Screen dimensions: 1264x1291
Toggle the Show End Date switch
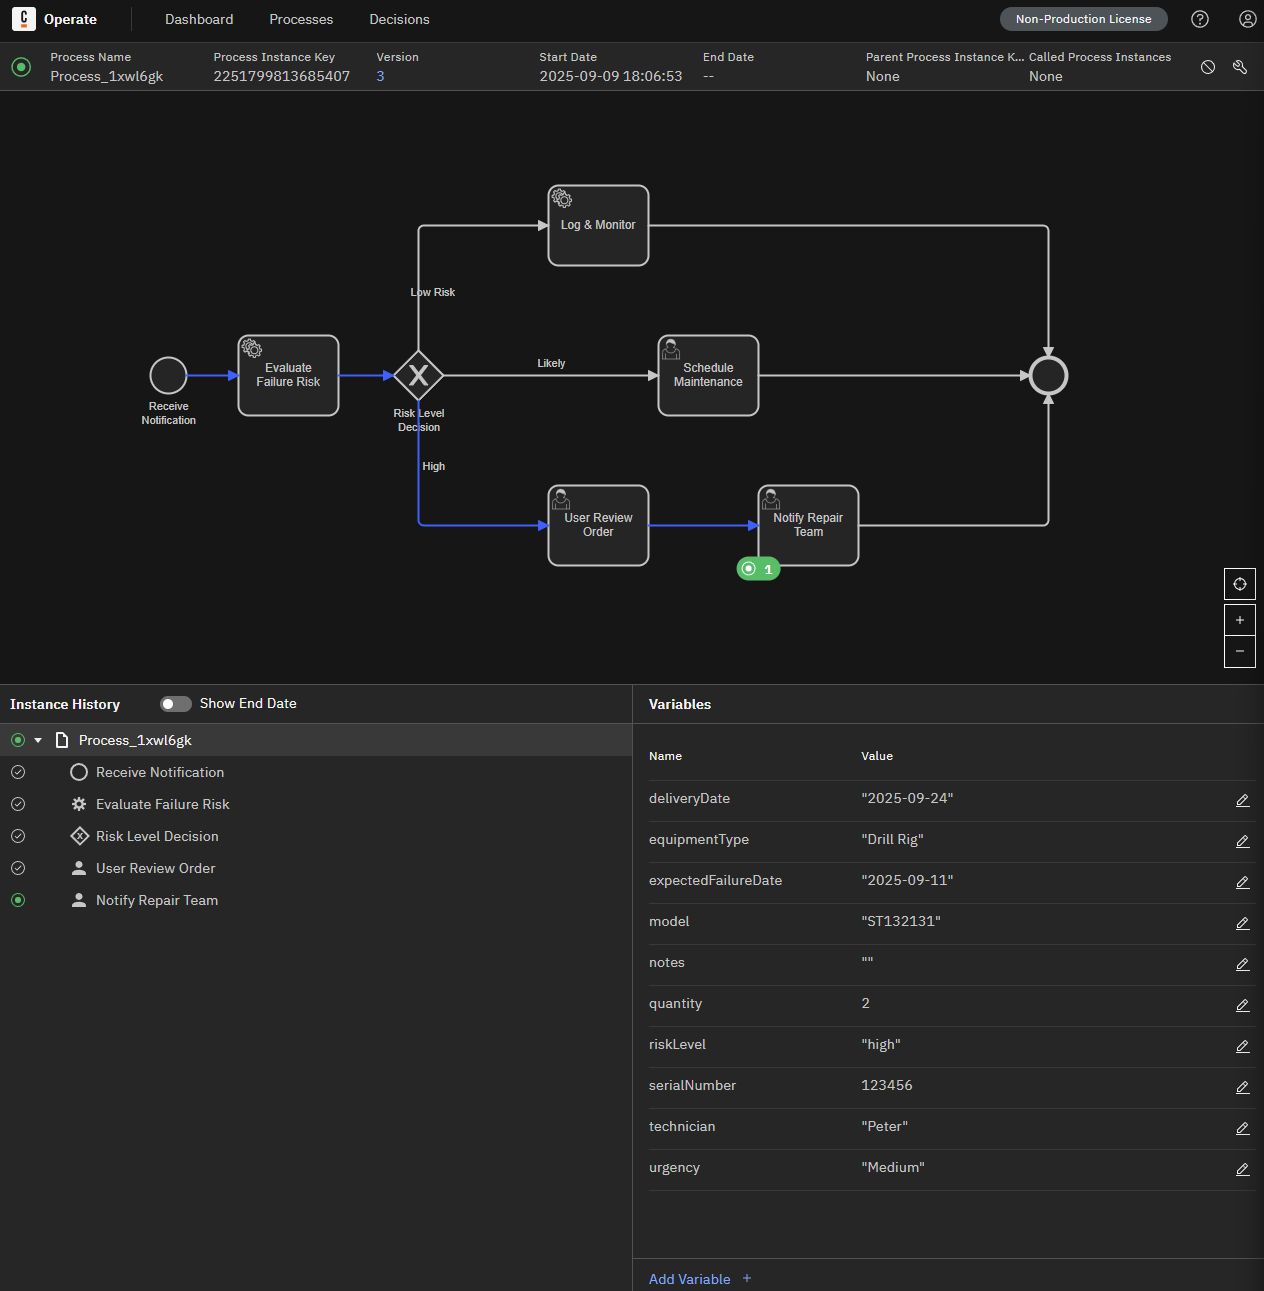[x=176, y=704]
